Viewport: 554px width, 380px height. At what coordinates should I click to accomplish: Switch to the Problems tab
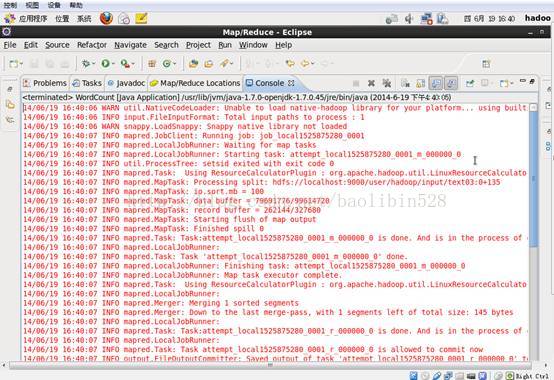[45, 83]
